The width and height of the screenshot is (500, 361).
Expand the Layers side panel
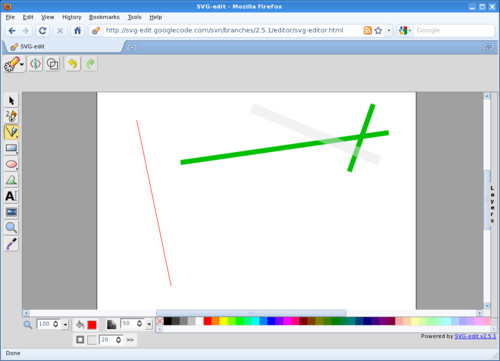tap(492, 204)
